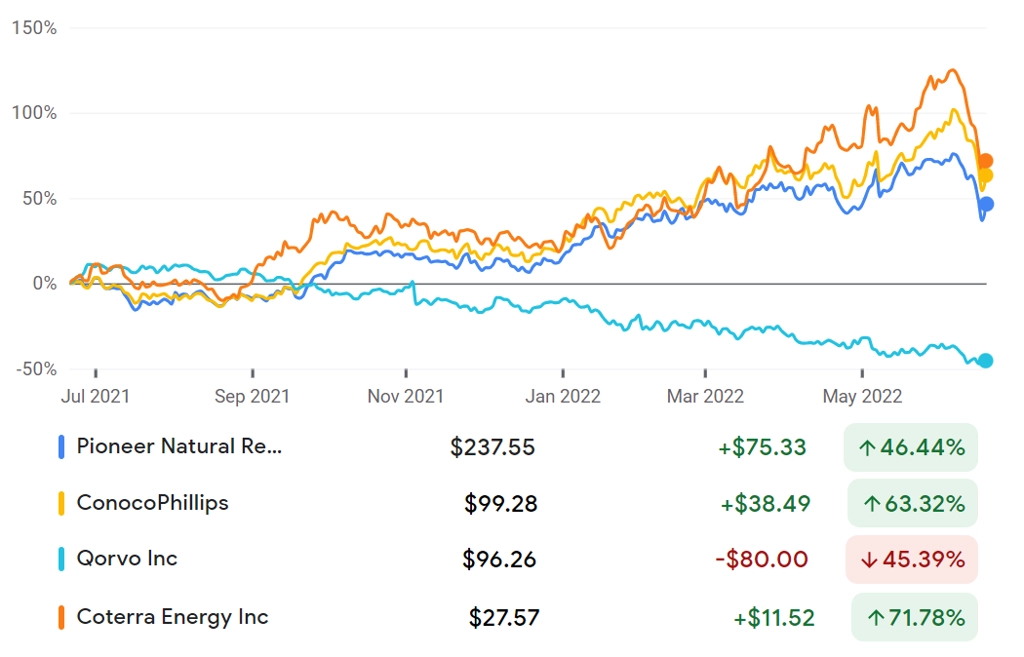The image size is (1024, 657).
Task: Click the $99.28 price value
Action: pyautogui.click(x=501, y=504)
